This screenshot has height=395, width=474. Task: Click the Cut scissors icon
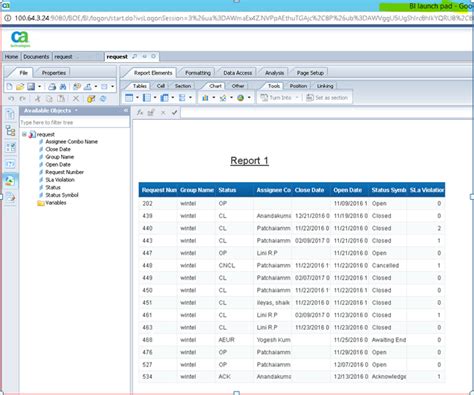click(37, 99)
